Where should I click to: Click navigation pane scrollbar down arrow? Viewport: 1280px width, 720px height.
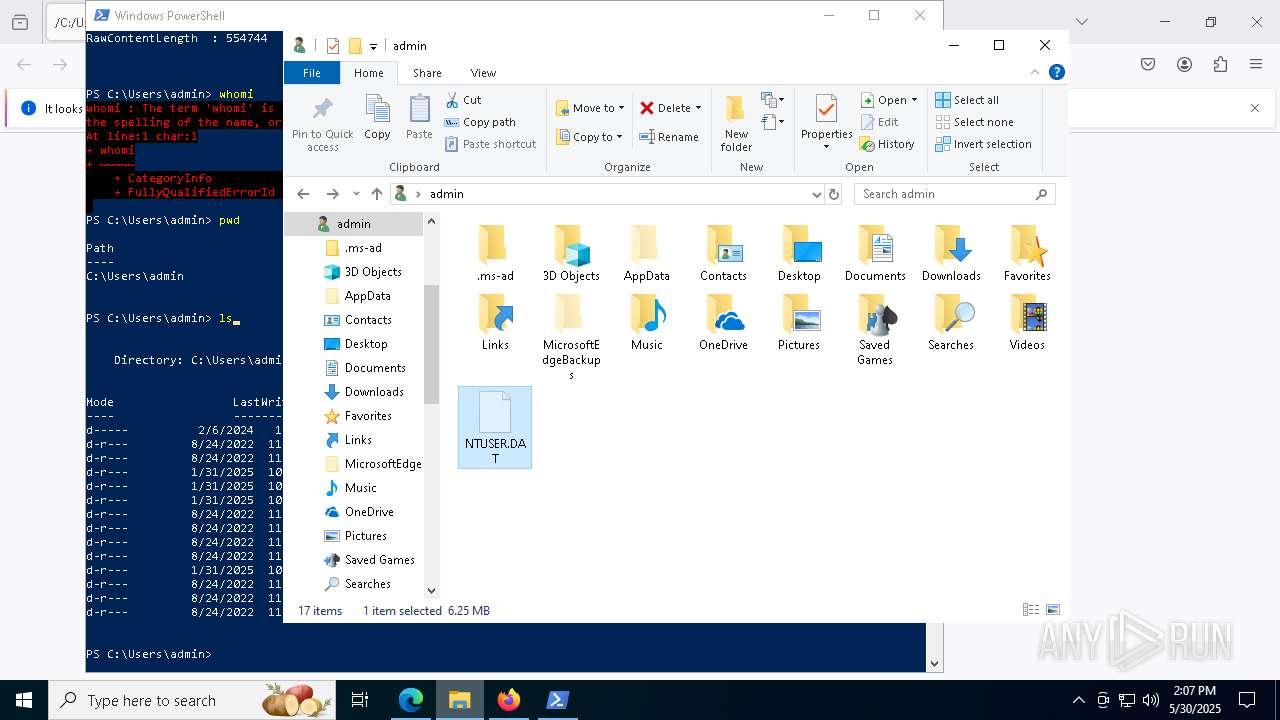tap(432, 591)
